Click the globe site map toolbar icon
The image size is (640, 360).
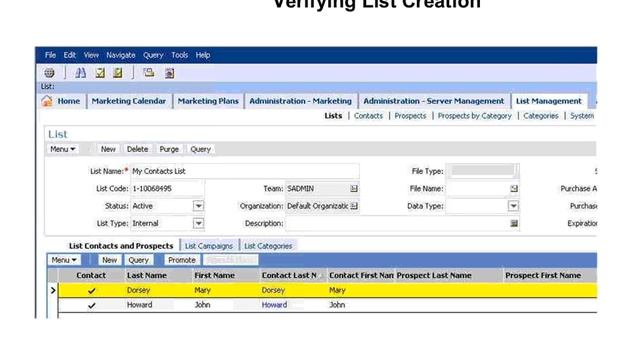click(49, 73)
